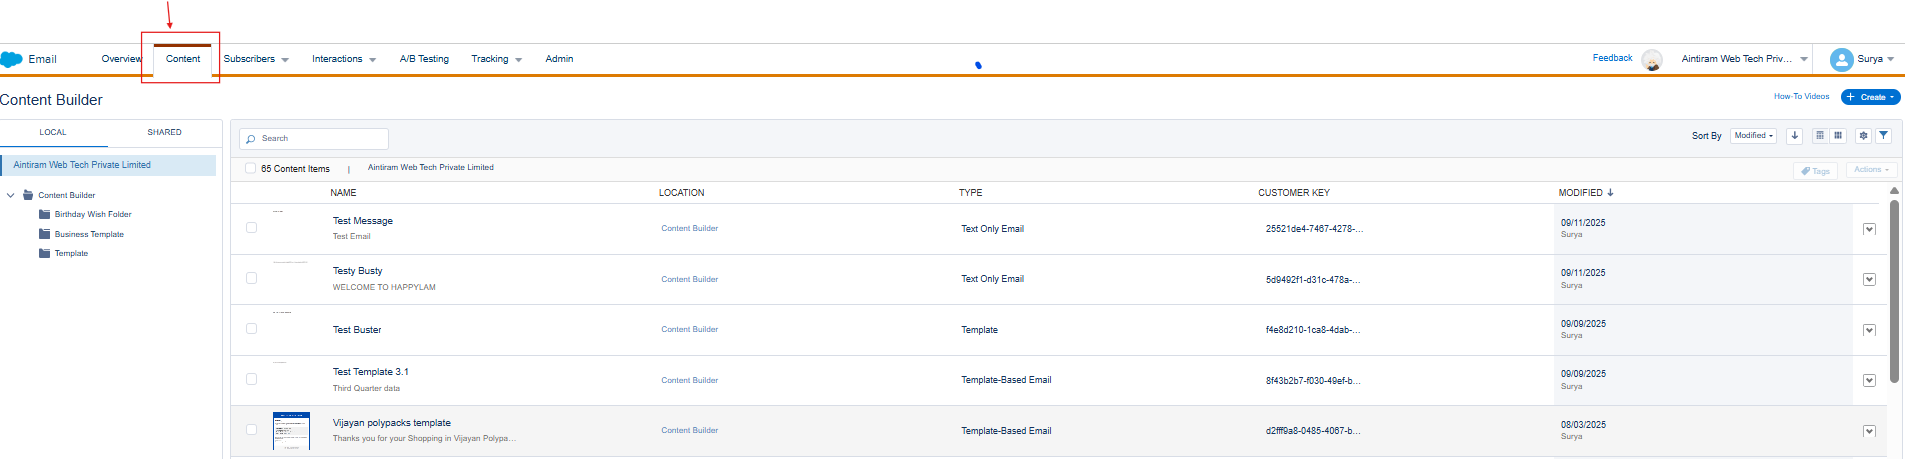Click the sort direction arrow button

click(x=1795, y=136)
